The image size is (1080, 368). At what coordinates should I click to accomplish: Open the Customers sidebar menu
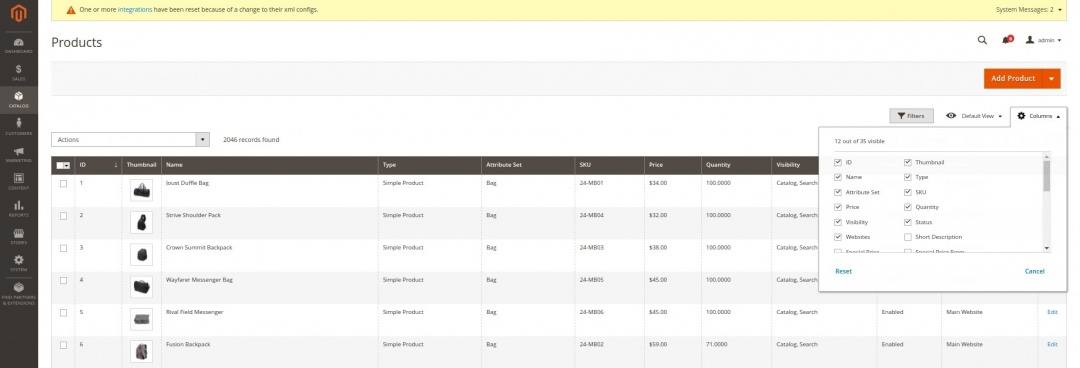coord(19,127)
